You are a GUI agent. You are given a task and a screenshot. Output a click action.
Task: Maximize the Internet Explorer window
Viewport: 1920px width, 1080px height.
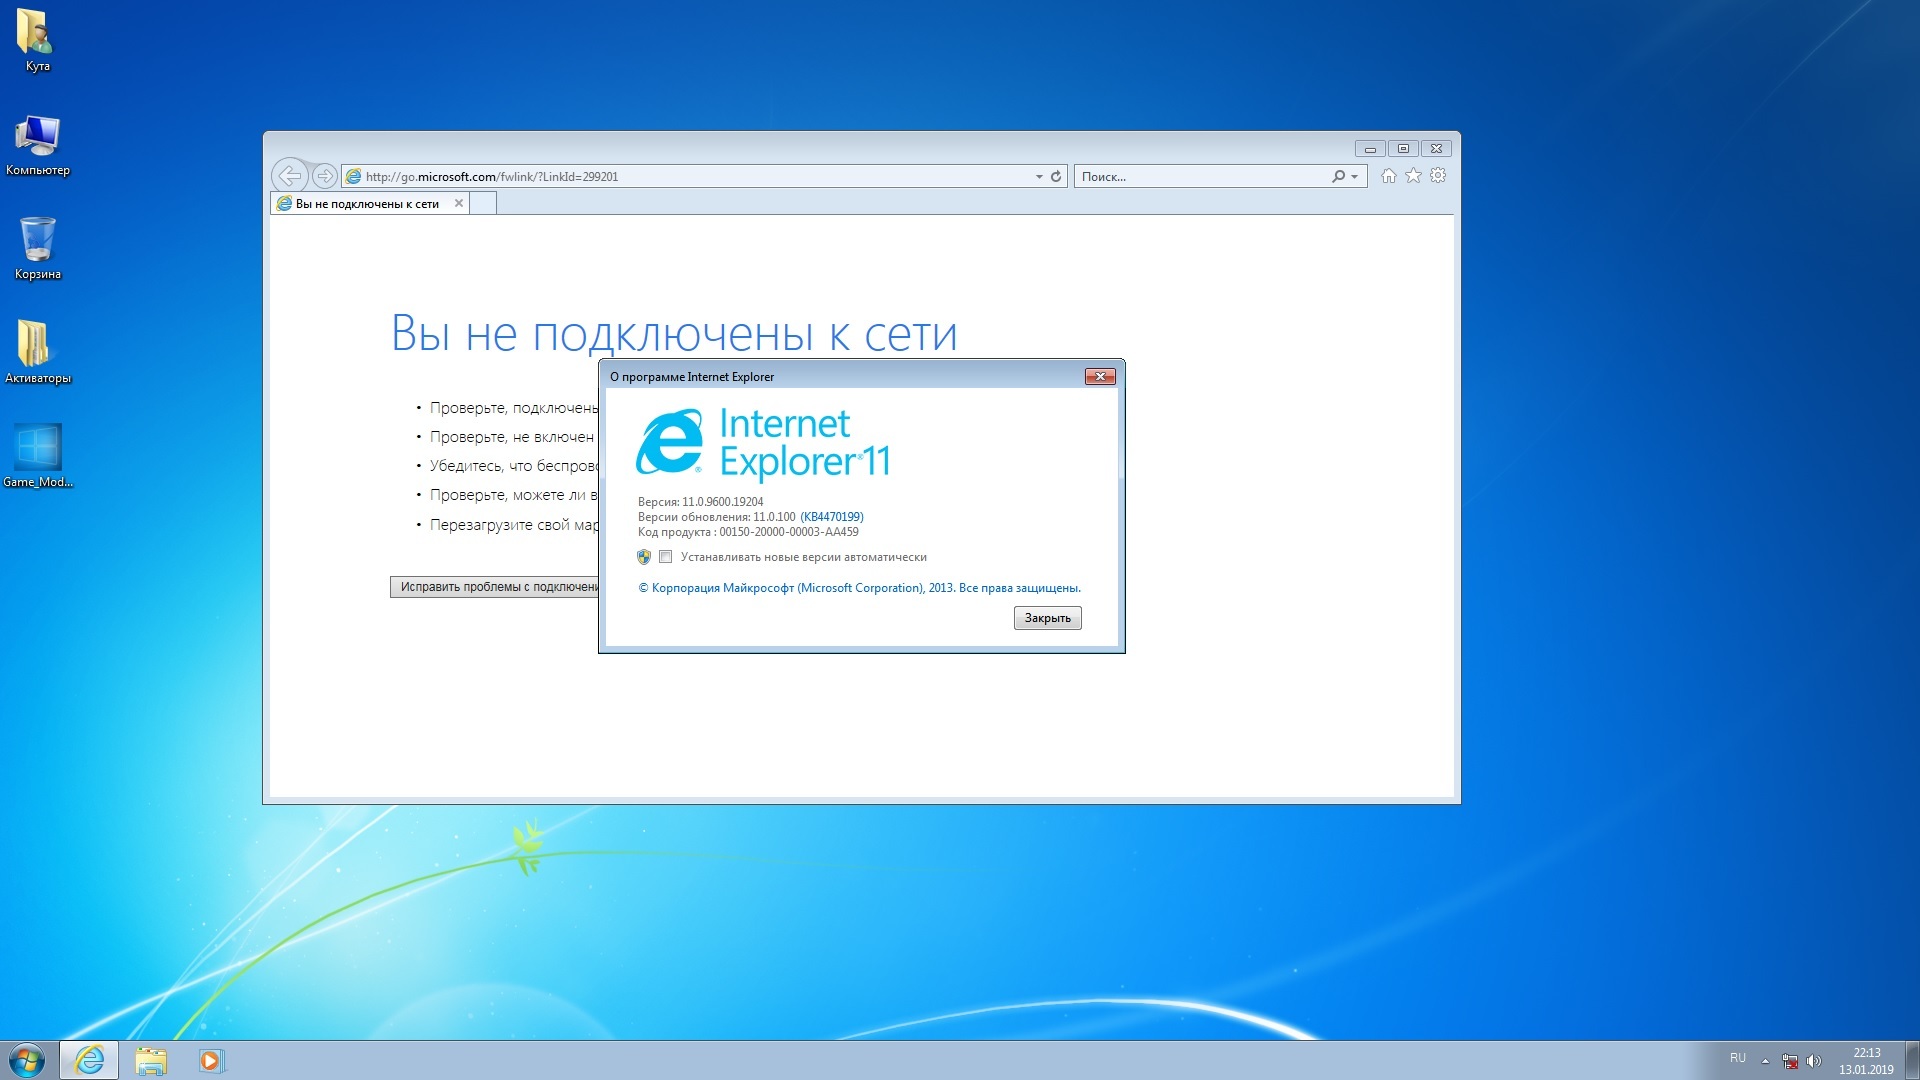point(1403,148)
